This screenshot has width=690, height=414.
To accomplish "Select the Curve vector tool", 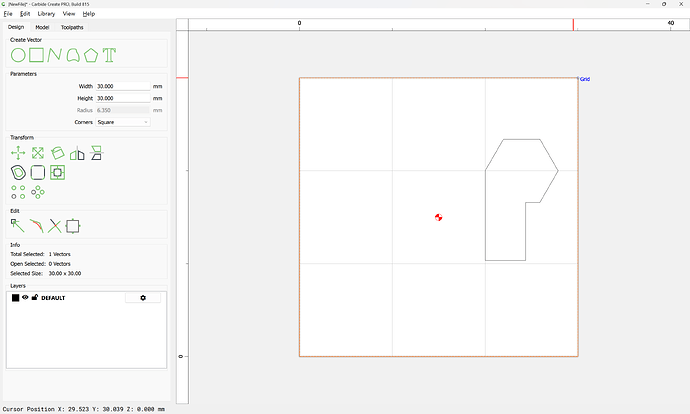I will click(73, 55).
